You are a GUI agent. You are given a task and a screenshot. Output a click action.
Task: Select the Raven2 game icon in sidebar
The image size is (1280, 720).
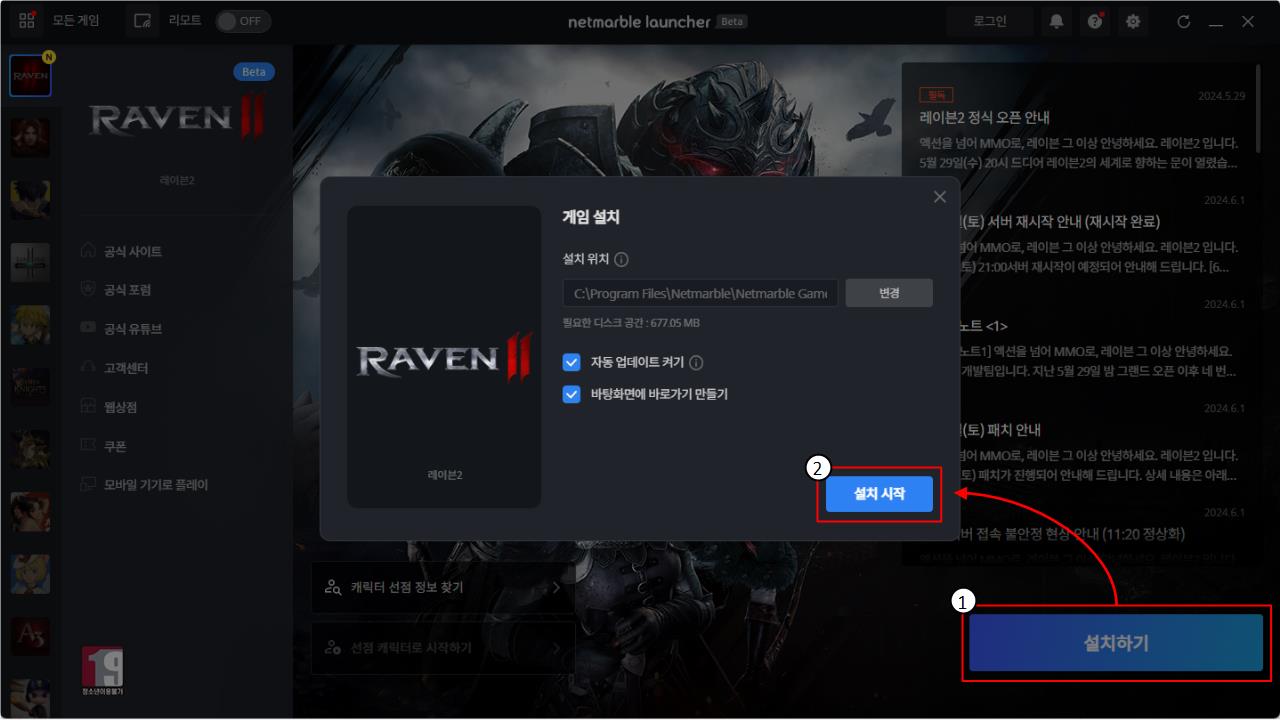[x=30, y=75]
